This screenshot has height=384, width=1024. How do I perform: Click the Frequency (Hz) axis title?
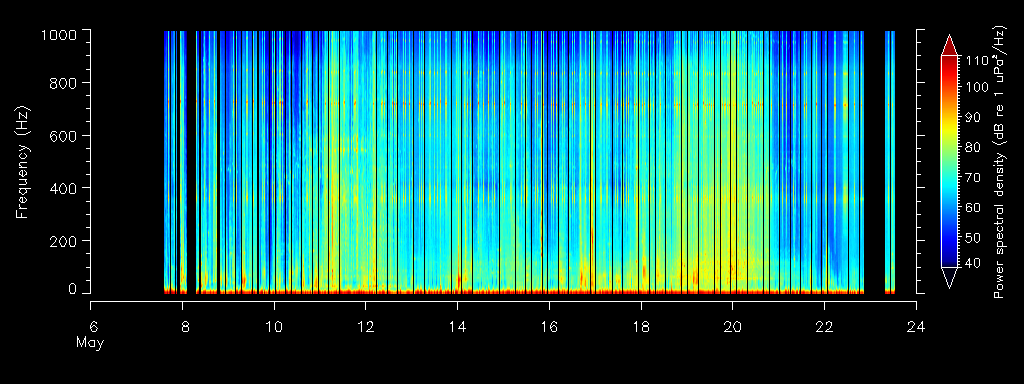[23, 163]
